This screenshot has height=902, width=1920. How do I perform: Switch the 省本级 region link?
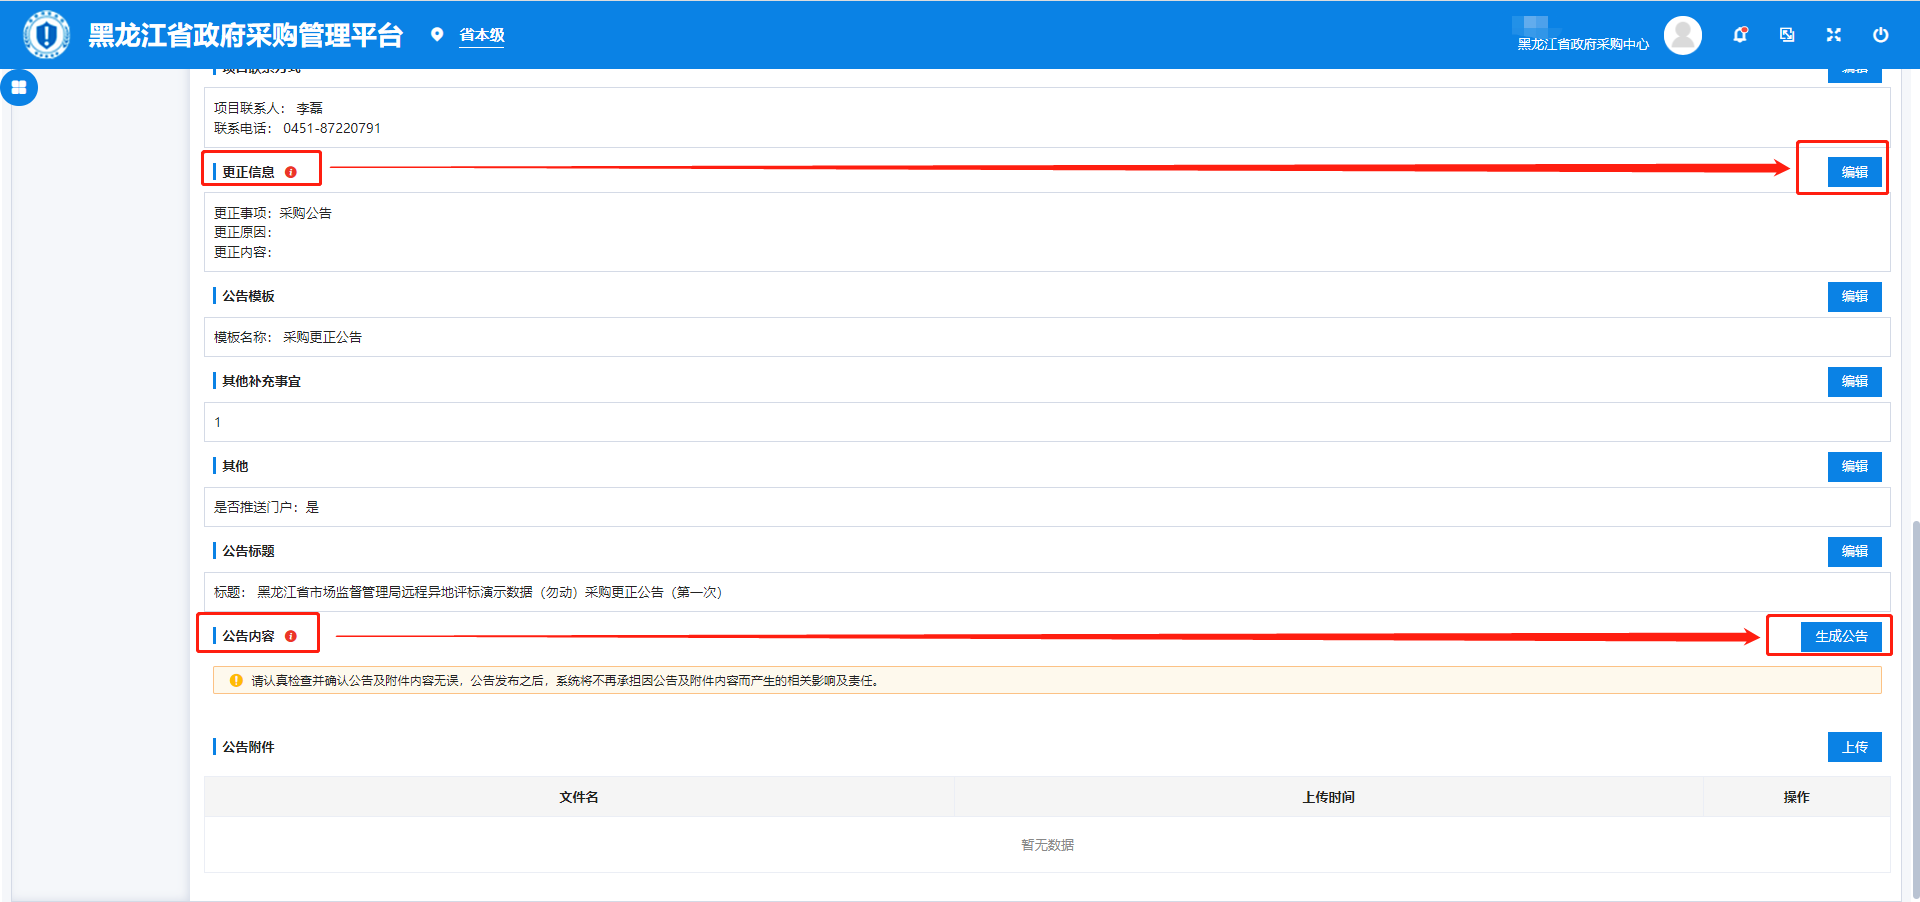pos(482,35)
